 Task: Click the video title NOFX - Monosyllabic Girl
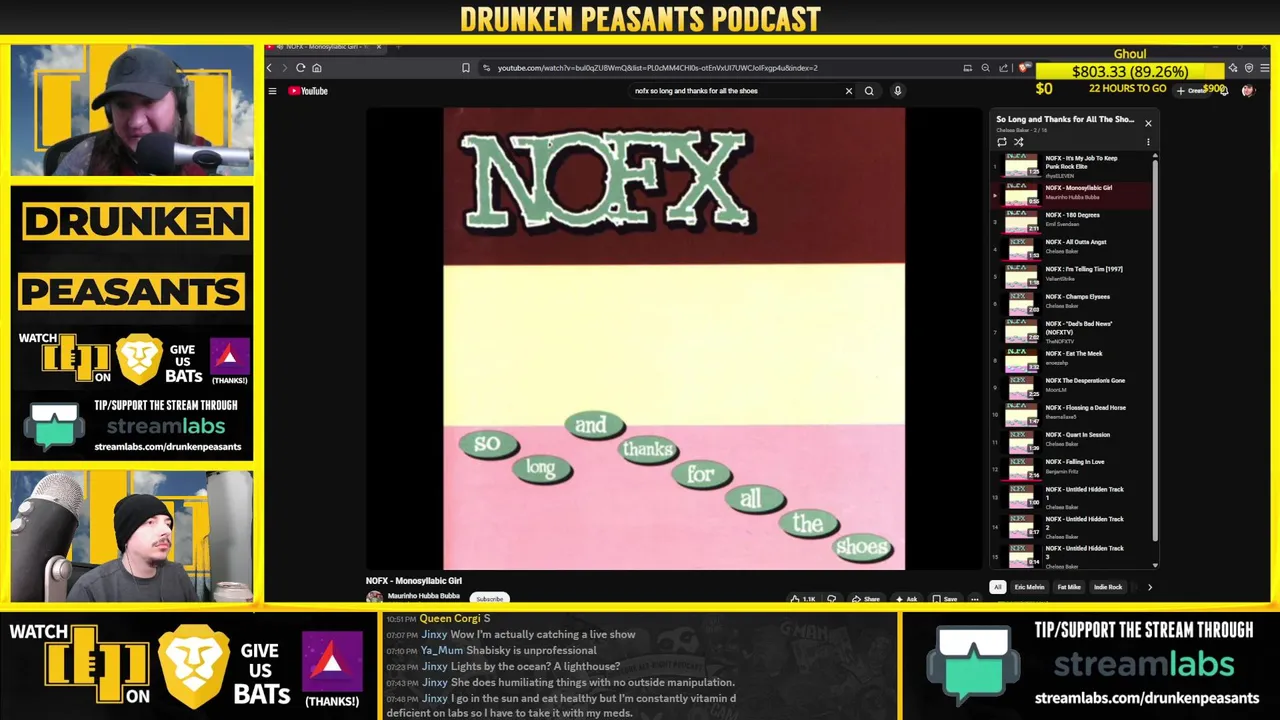click(414, 581)
